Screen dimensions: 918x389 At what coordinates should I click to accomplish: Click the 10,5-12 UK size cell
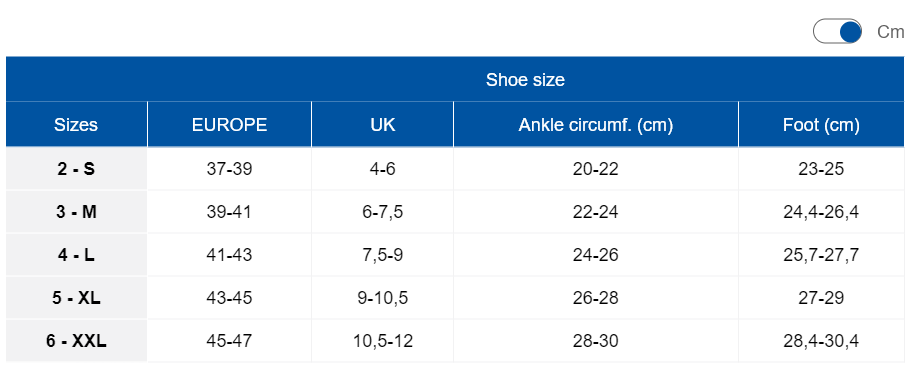(382, 341)
